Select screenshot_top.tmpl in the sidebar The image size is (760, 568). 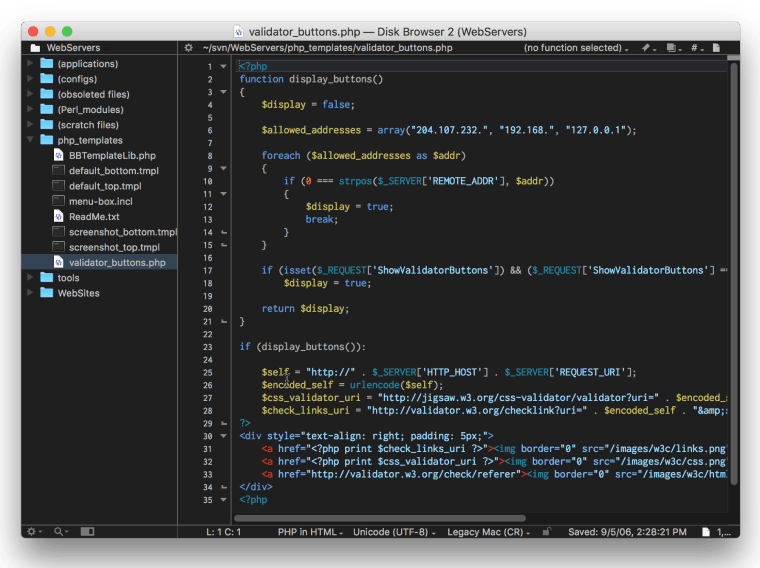(x=99, y=247)
